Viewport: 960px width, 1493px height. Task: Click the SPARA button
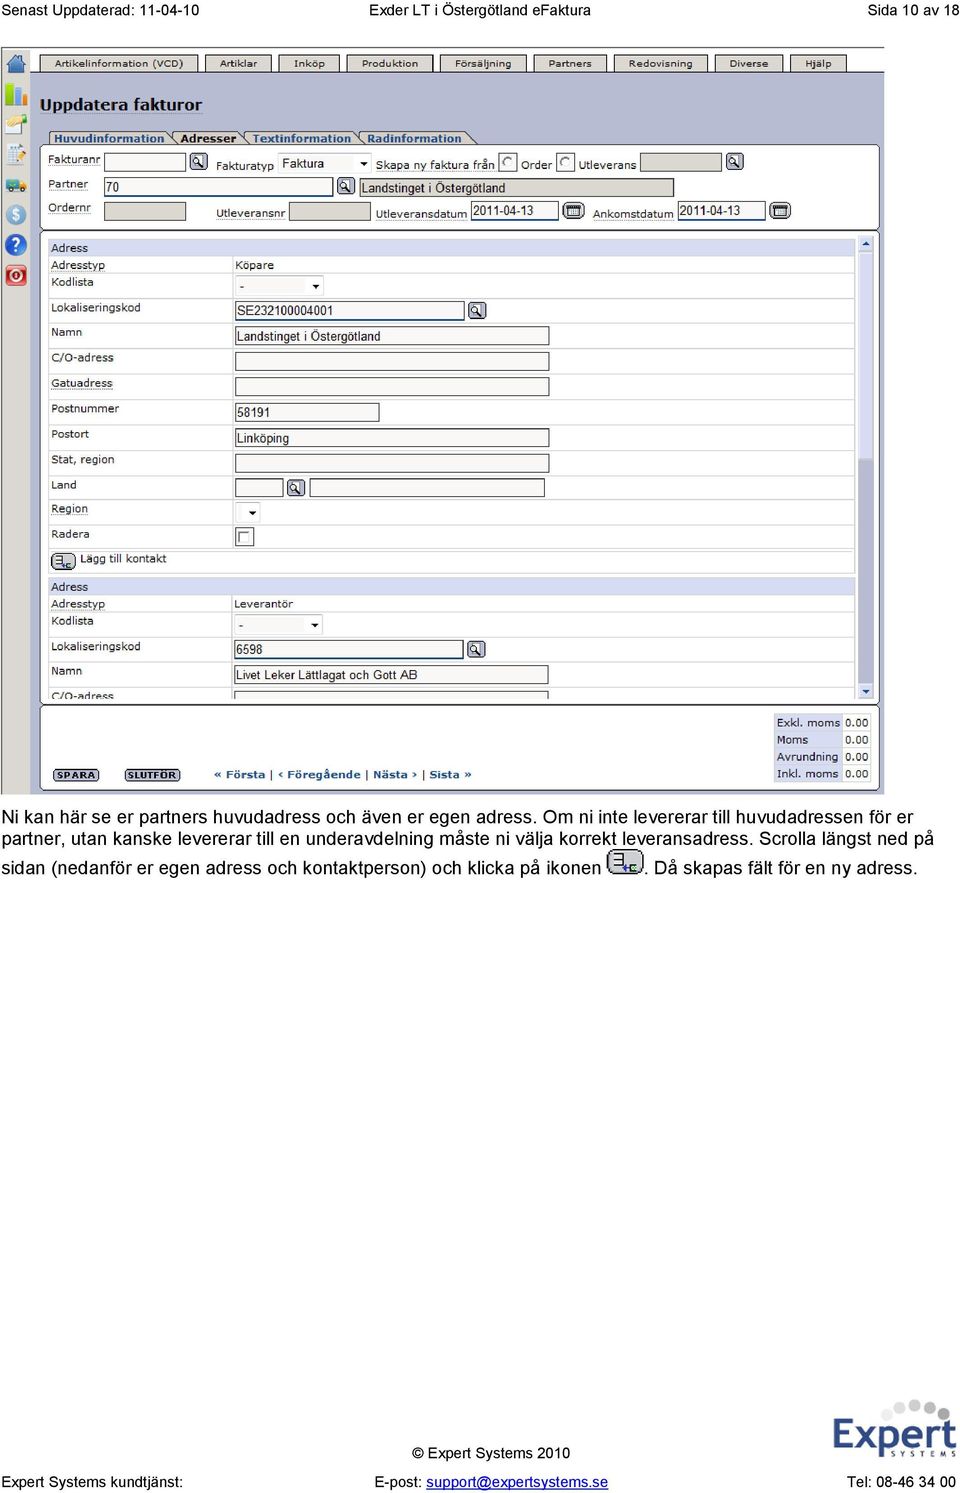coord(76,775)
